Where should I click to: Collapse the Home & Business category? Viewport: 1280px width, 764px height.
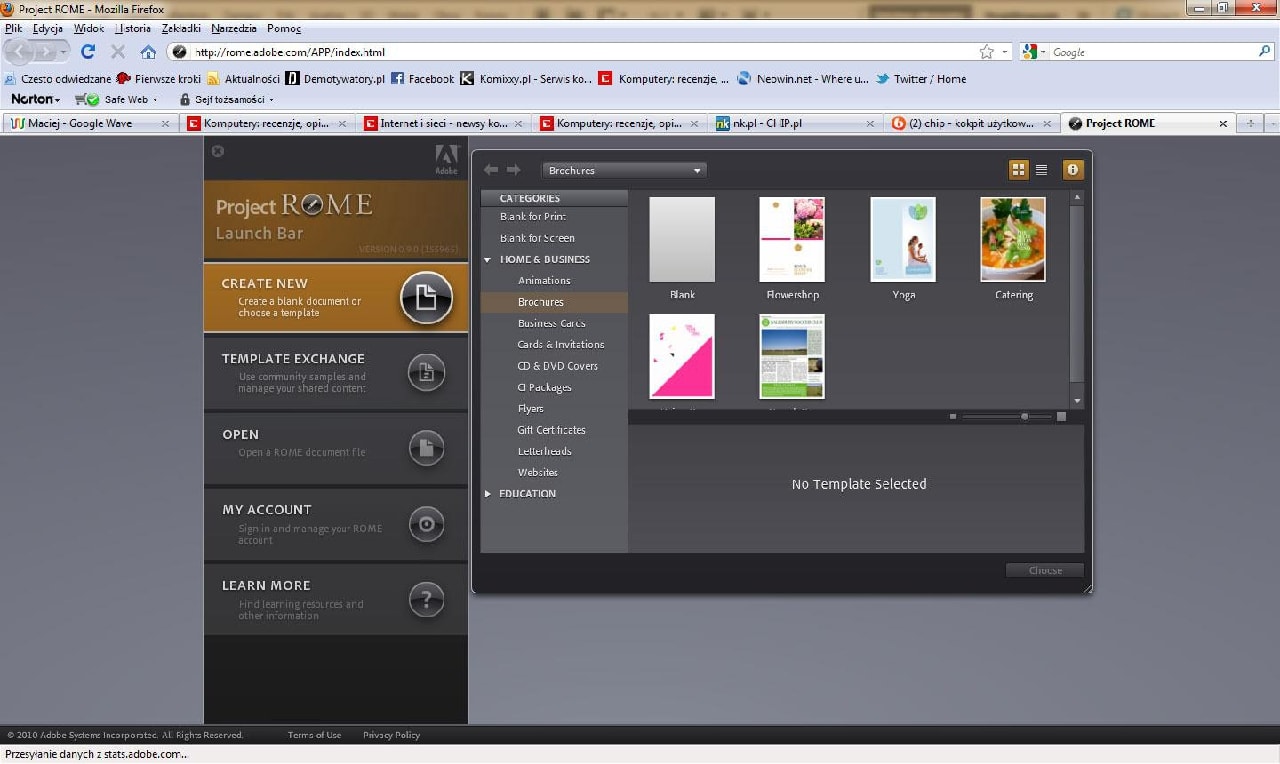pos(488,260)
